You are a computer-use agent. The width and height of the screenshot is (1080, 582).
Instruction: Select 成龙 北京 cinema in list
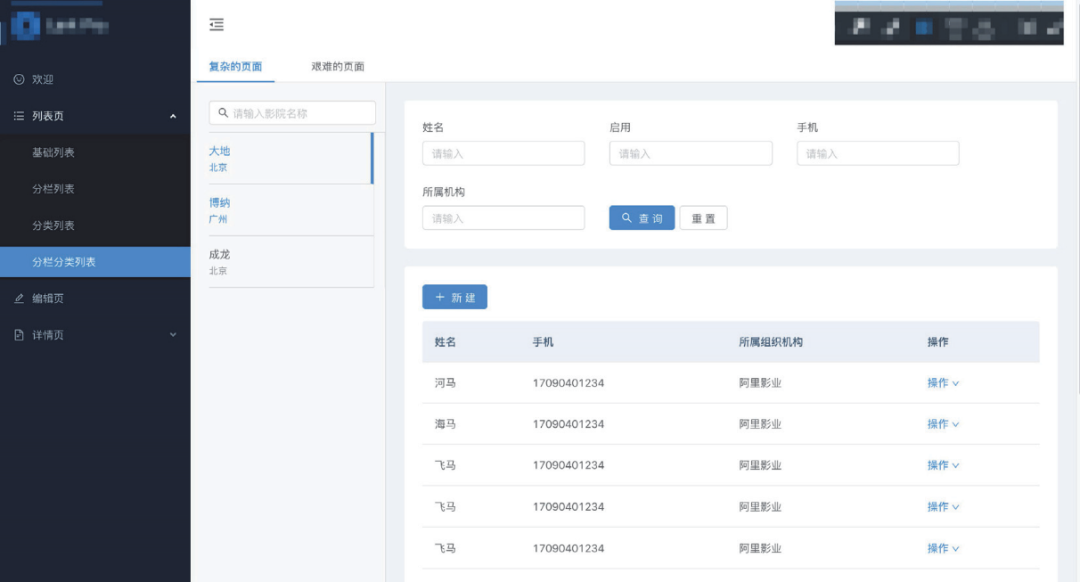click(291, 262)
